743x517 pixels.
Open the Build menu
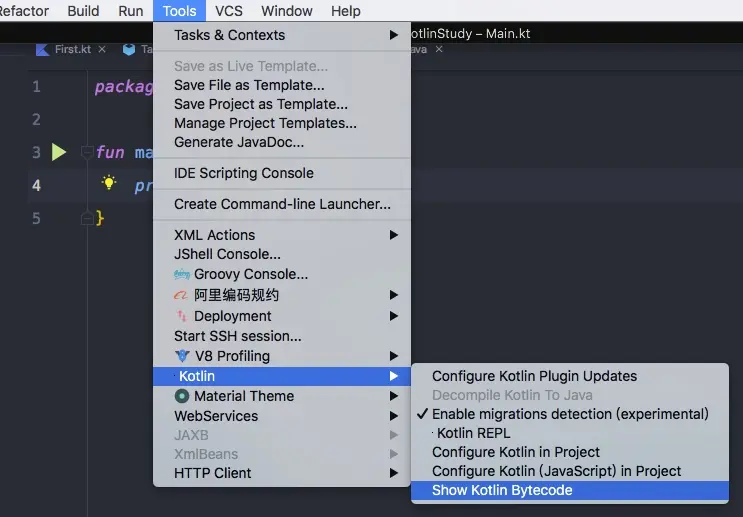(83, 10)
